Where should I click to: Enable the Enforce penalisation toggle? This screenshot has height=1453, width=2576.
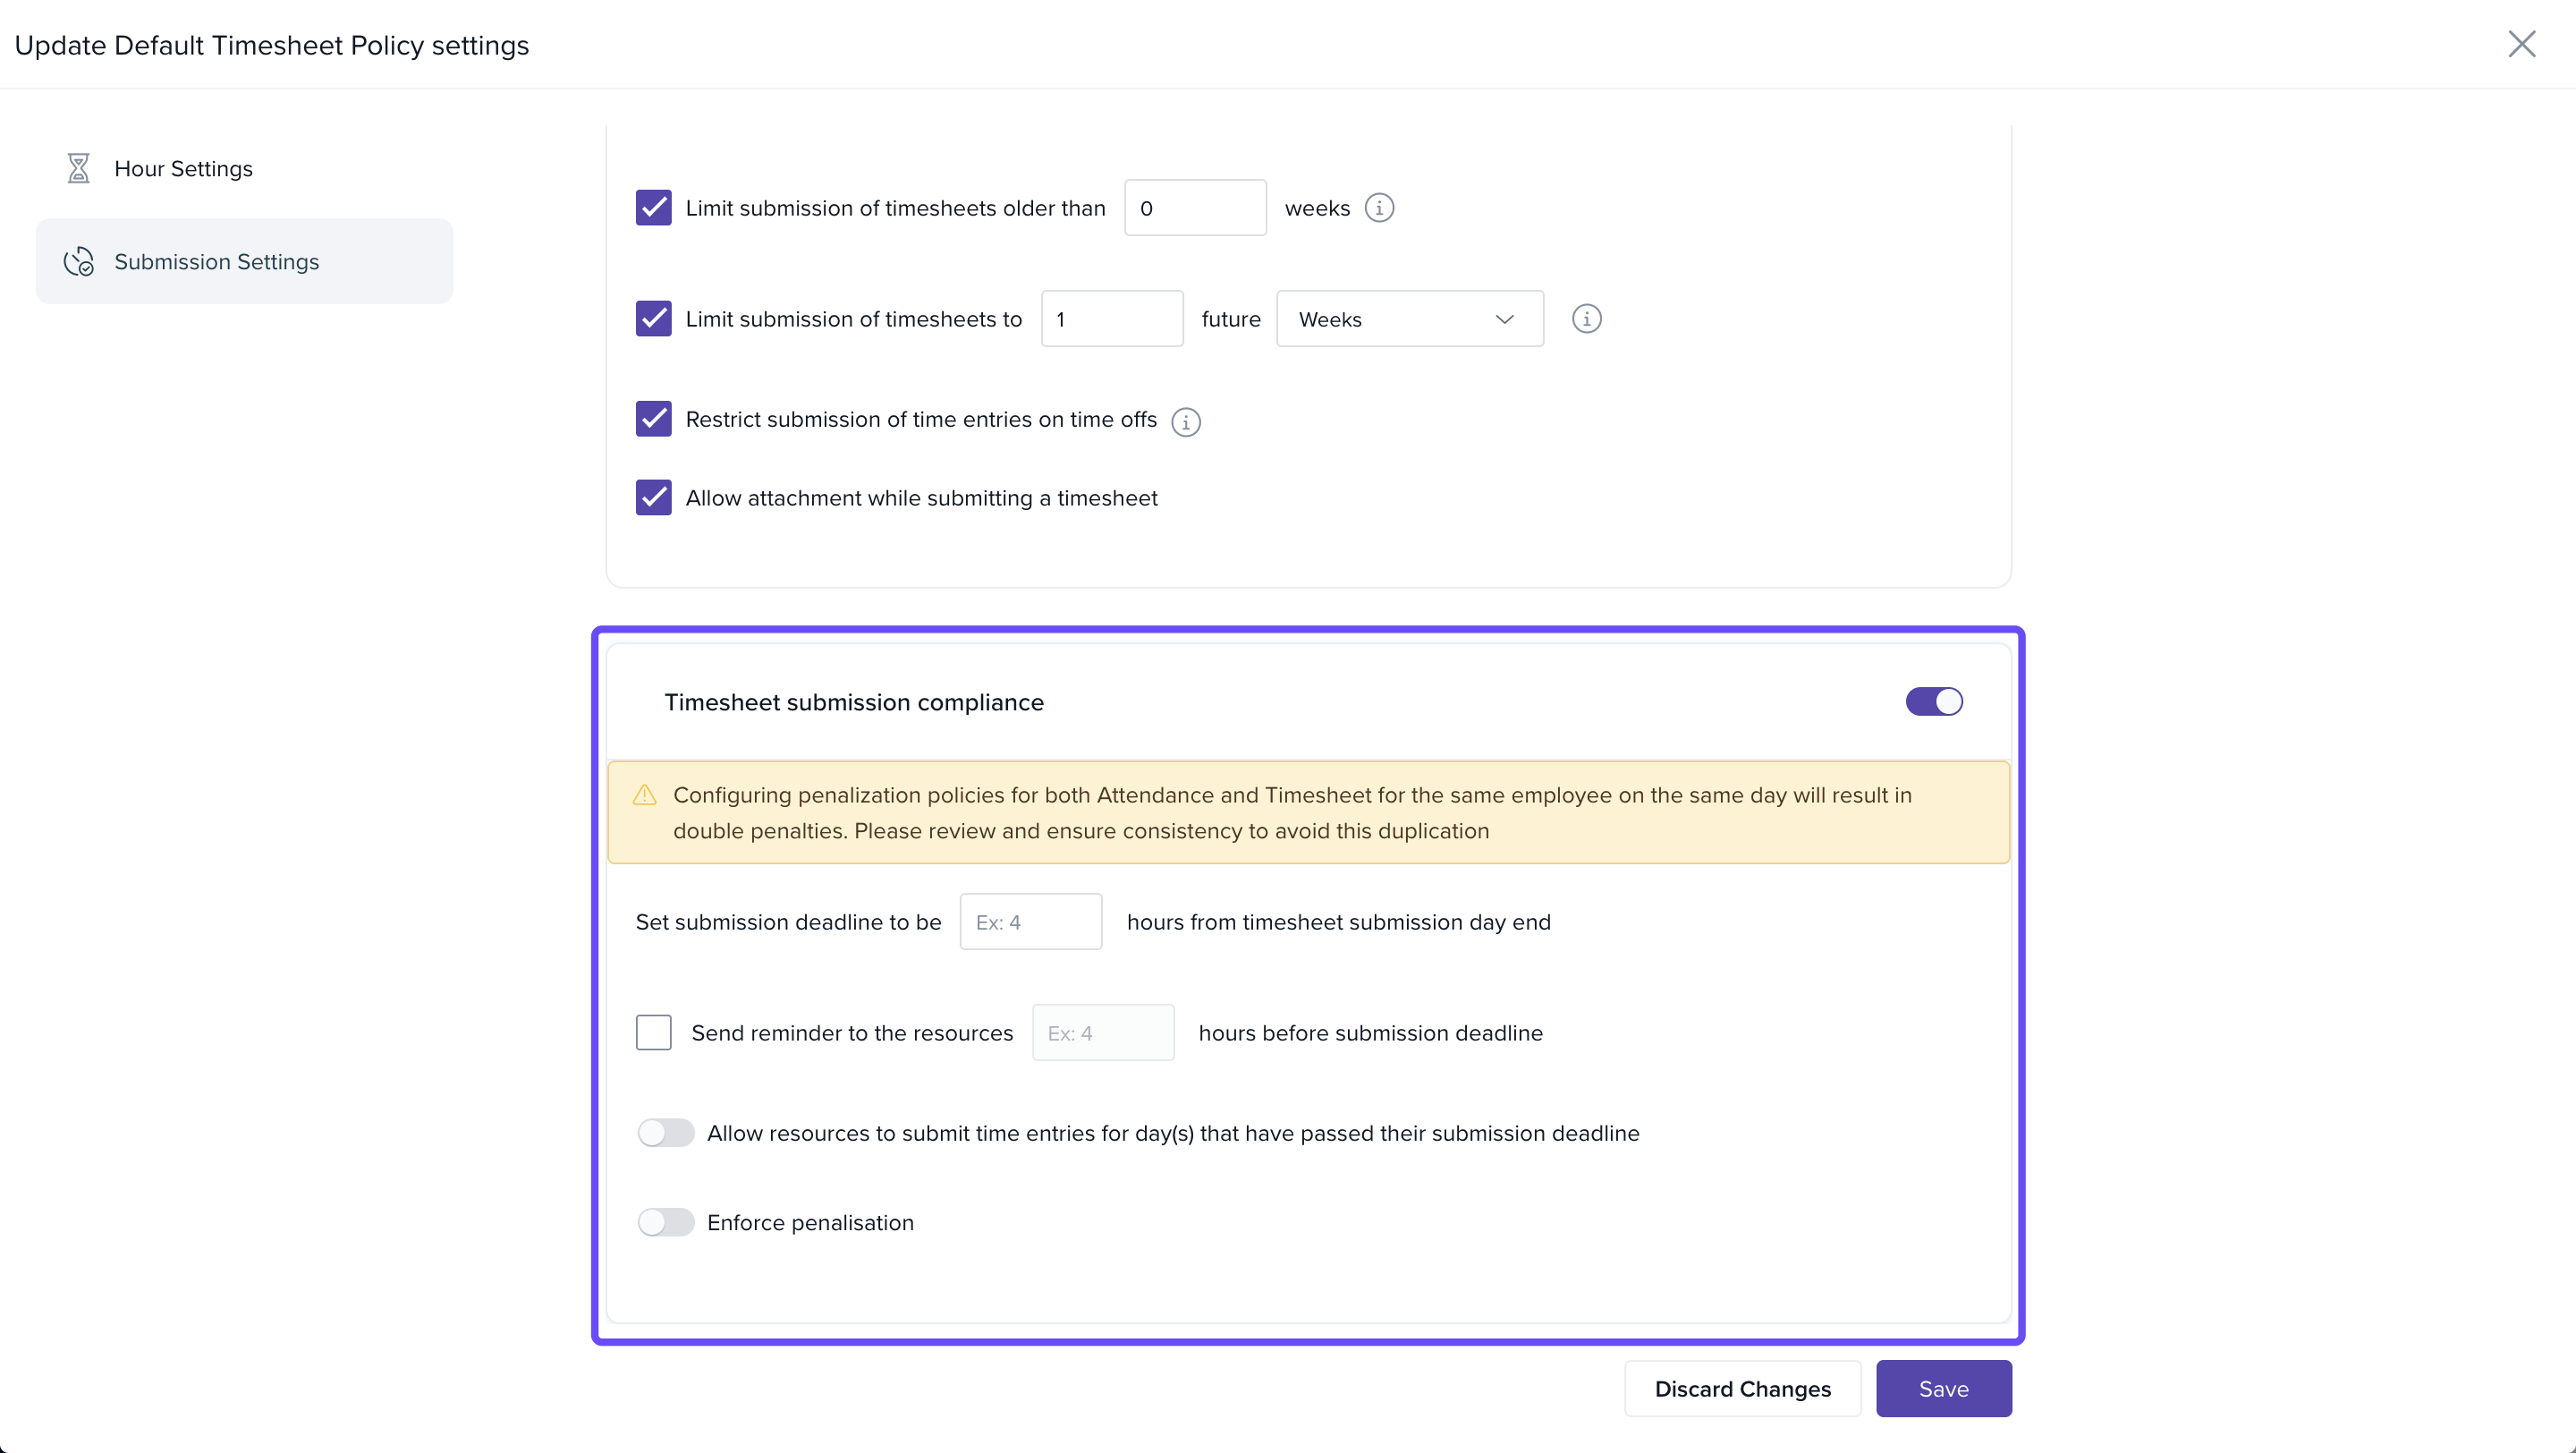point(666,1222)
